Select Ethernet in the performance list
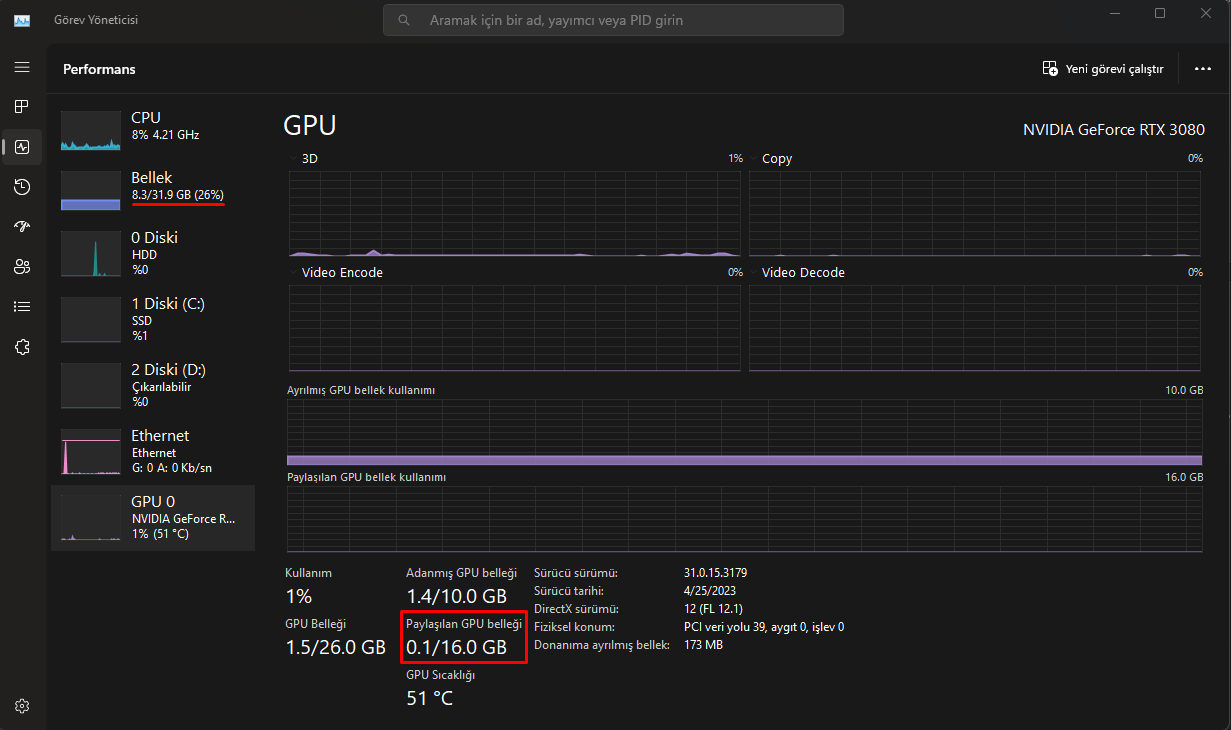Viewport: 1231px width, 730px height. (153, 452)
